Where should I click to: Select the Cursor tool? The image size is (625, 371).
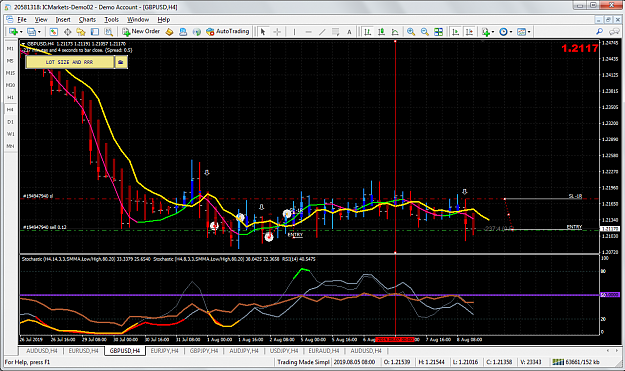click(x=263, y=31)
